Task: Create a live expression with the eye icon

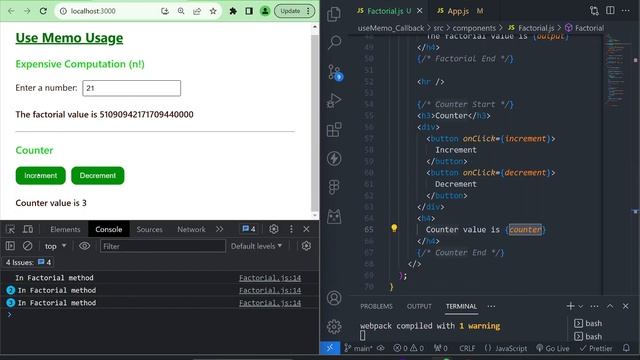Action: tap(84, 246)
